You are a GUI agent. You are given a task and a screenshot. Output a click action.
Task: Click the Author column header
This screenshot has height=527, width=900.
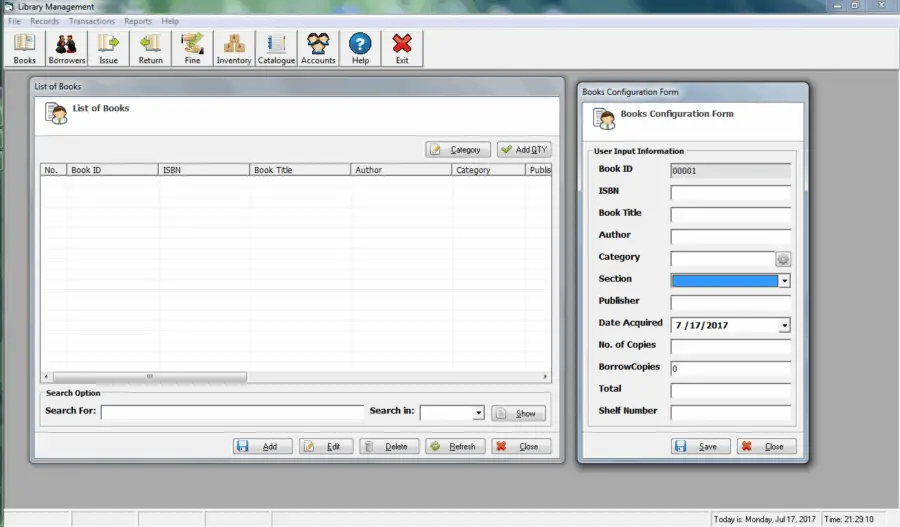coord(401,170)
